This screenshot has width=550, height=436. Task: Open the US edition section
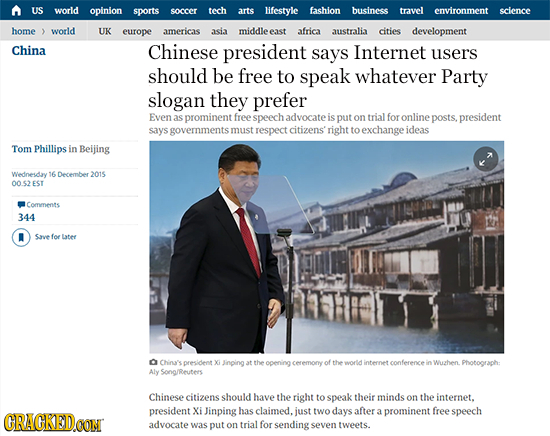tap(37, 11)
